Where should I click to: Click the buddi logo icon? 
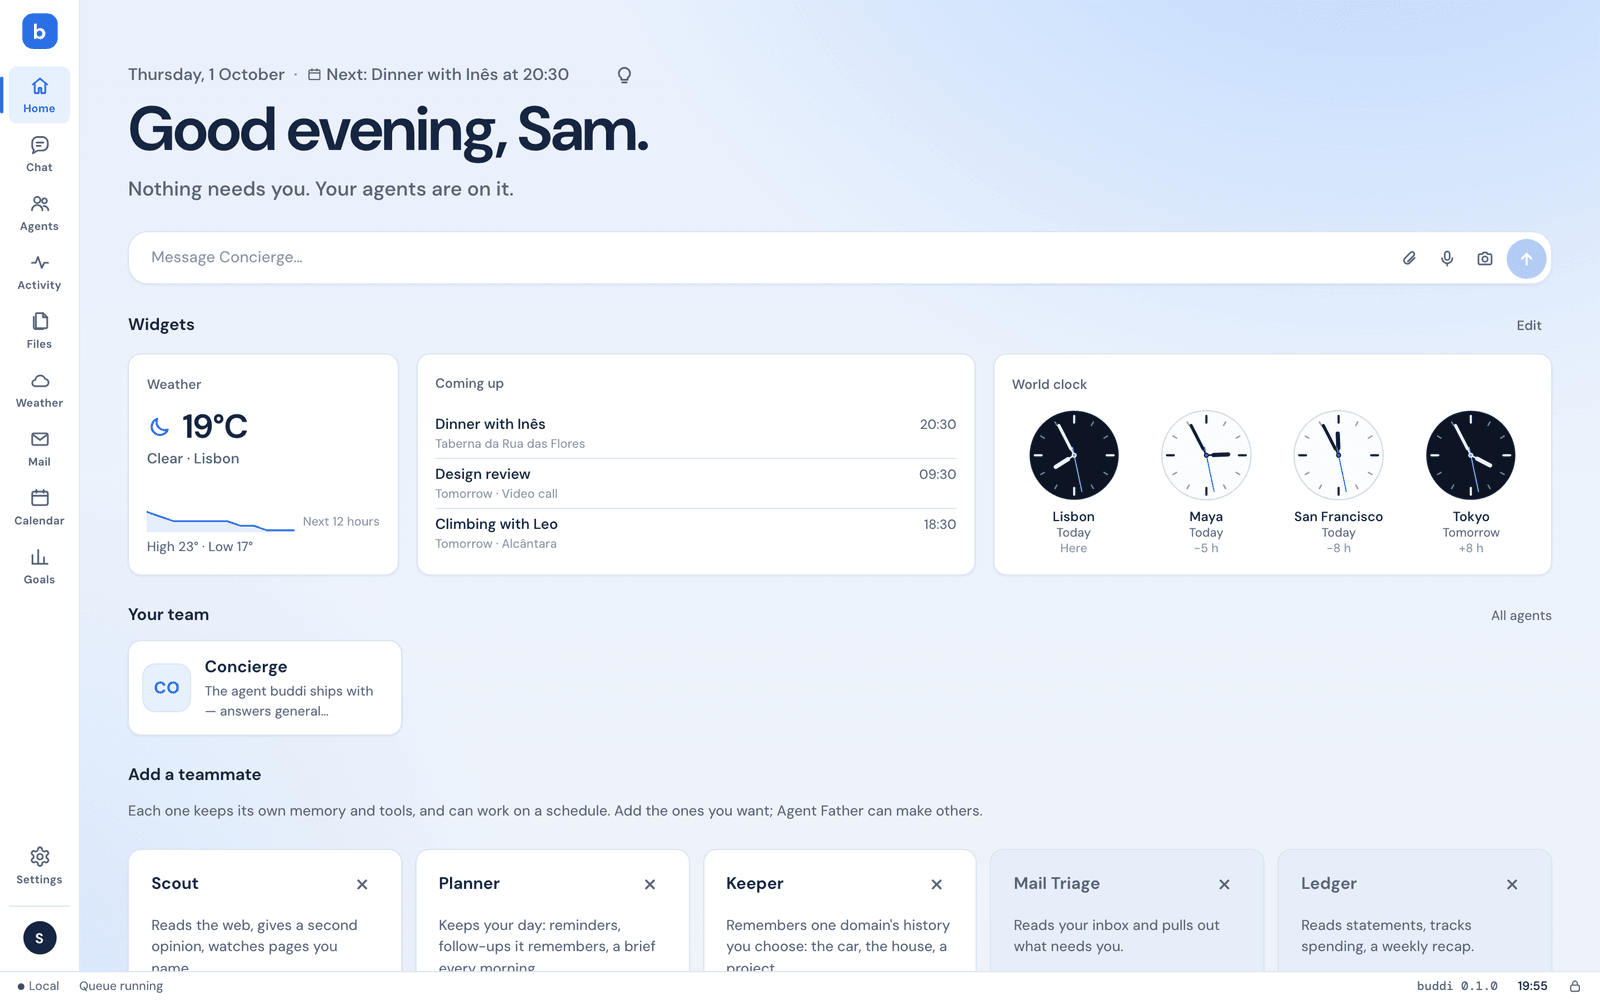[x=40, y=31]
